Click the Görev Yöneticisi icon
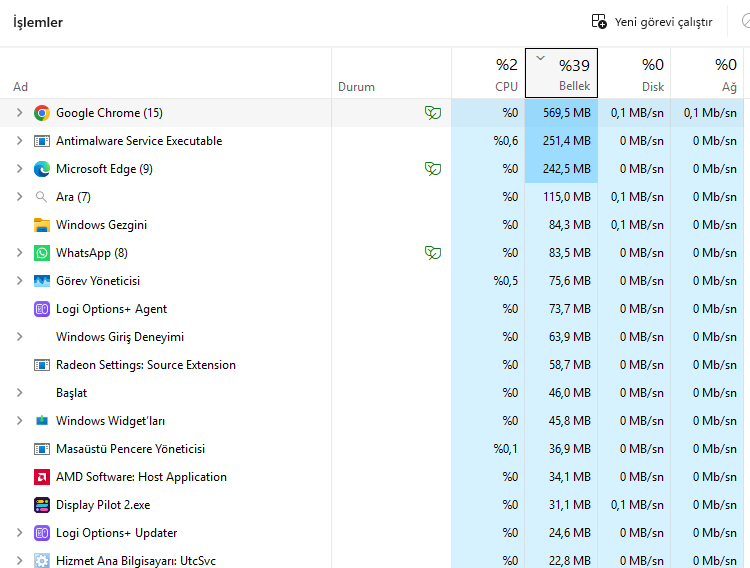Image resolution: width=750 pixels, height=568 pixels. tap(42, 281)
